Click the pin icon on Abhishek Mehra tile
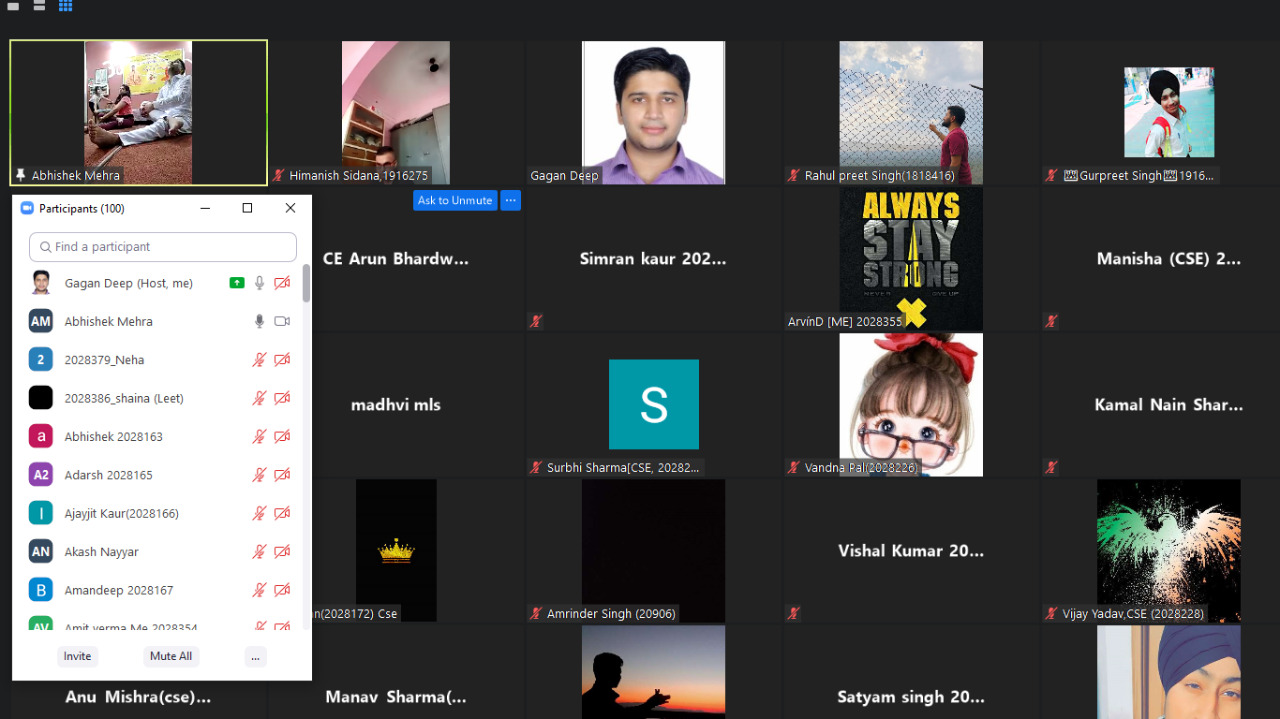 click(20, 175)
